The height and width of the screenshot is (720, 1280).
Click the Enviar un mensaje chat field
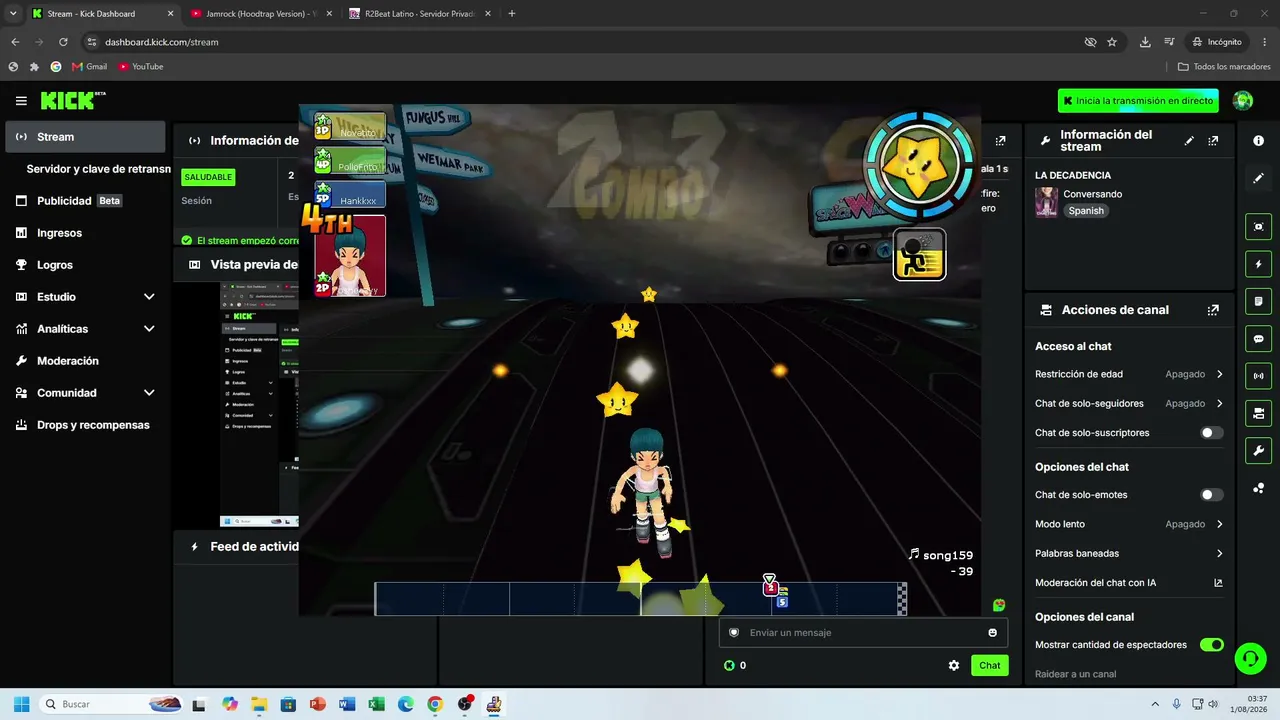click(862, 632)
